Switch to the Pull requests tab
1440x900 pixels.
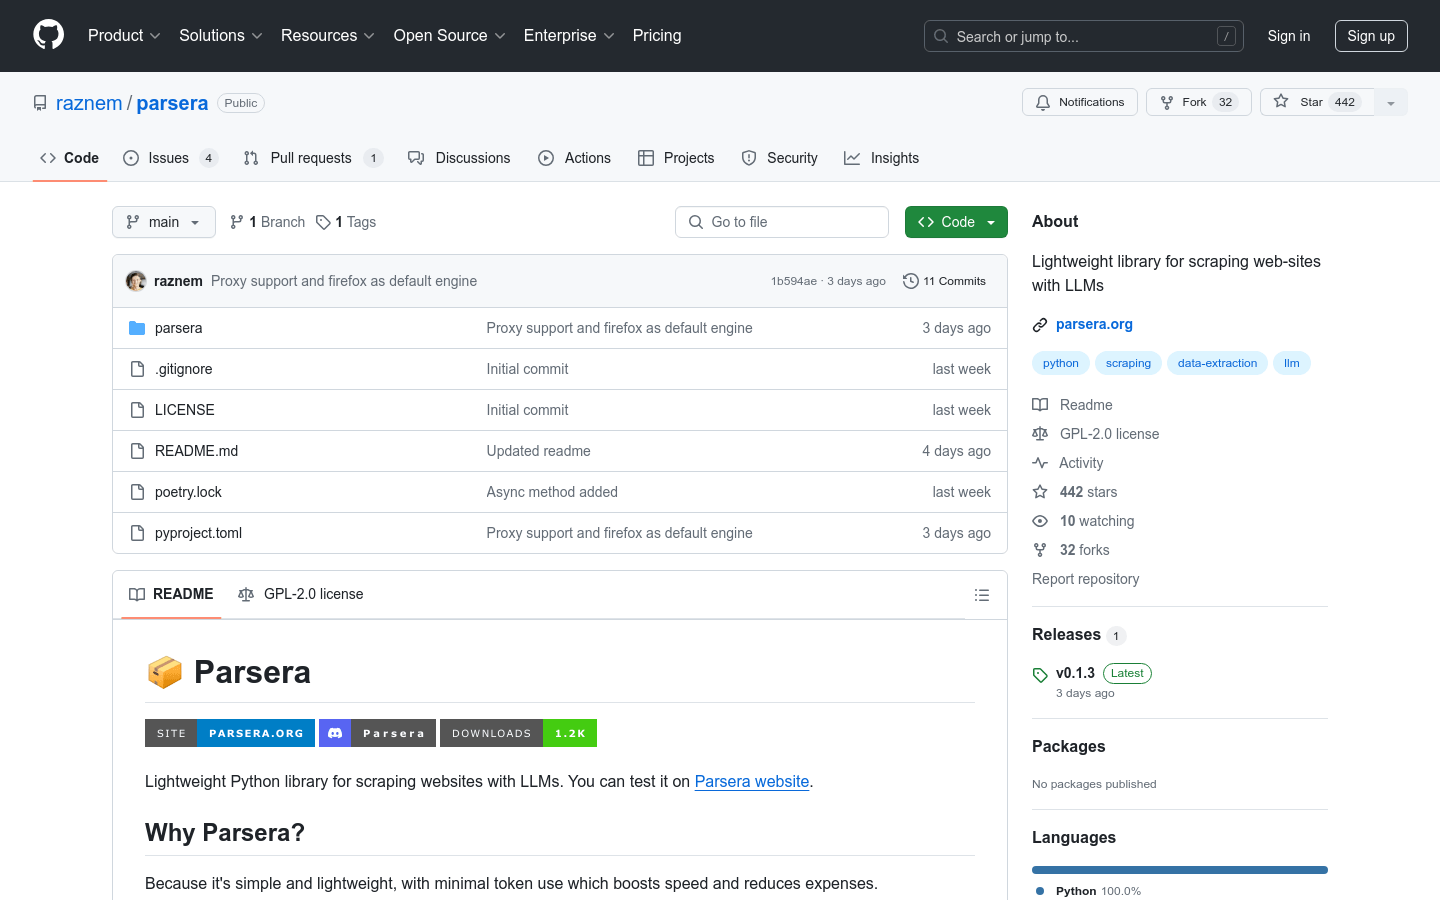313,158
